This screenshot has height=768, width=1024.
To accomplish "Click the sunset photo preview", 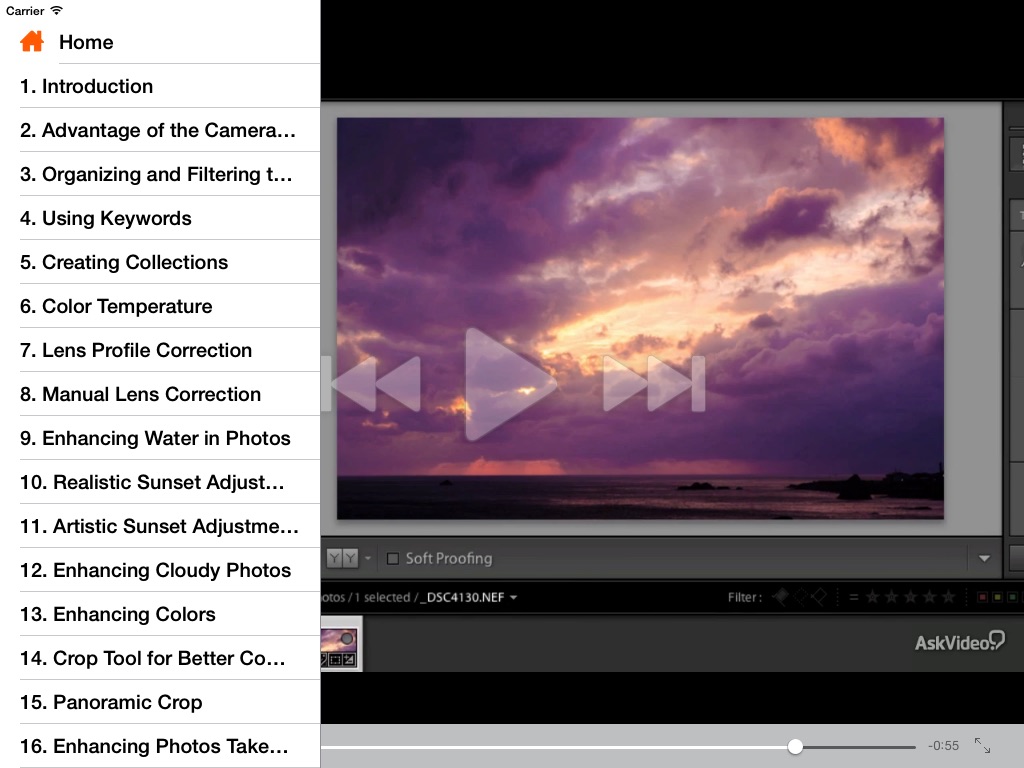I will point(640,319).
